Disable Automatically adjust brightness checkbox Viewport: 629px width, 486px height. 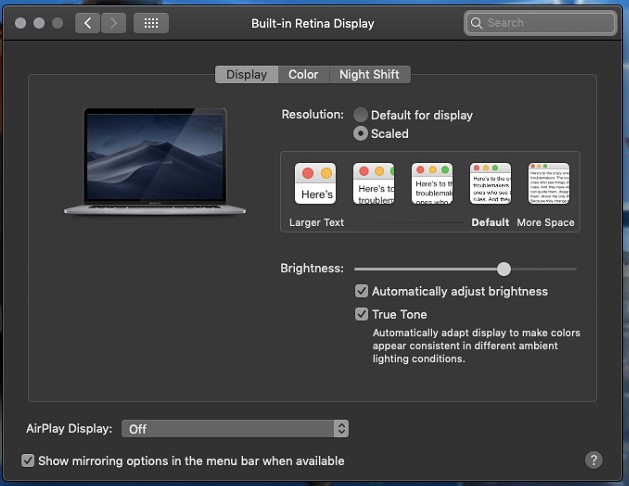point(362,292)
